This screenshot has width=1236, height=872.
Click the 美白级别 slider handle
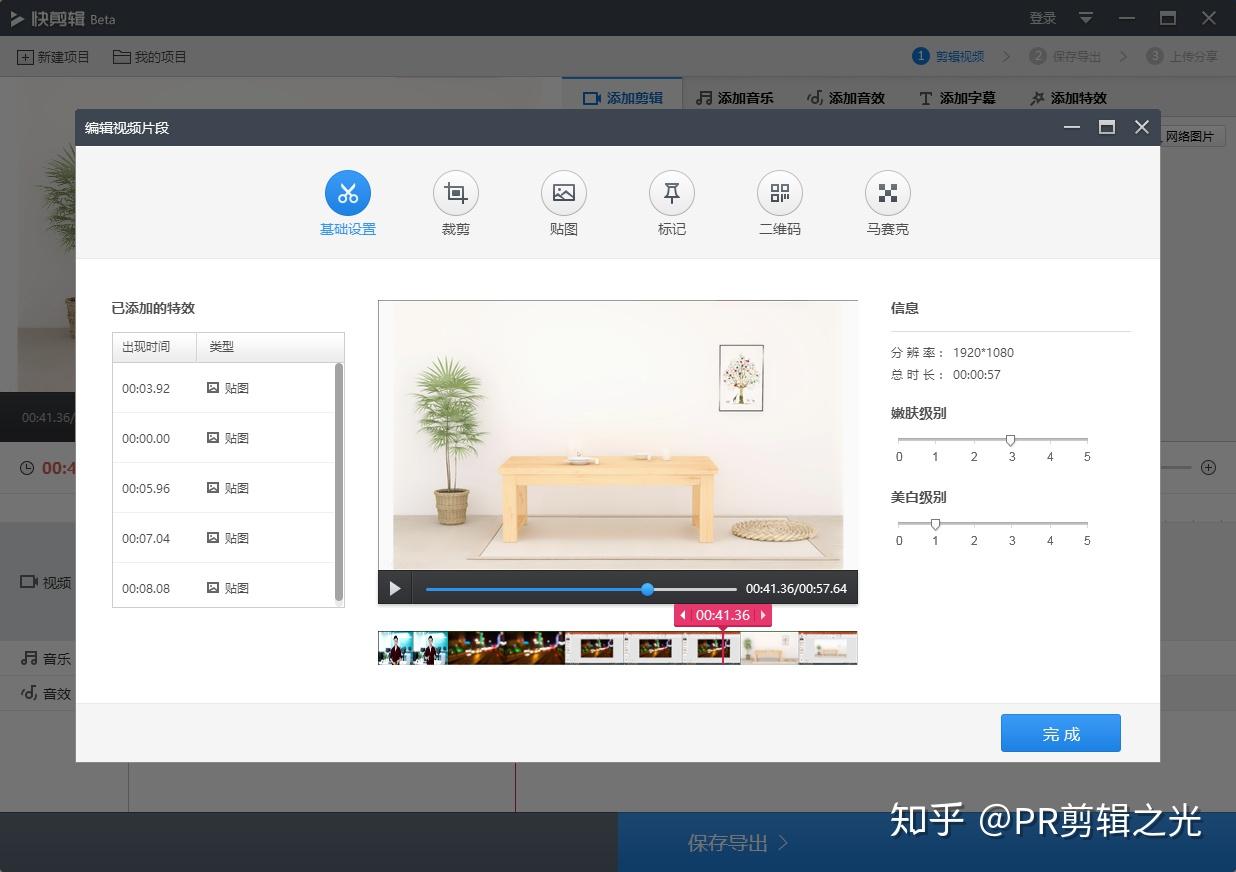click(935, 524)
